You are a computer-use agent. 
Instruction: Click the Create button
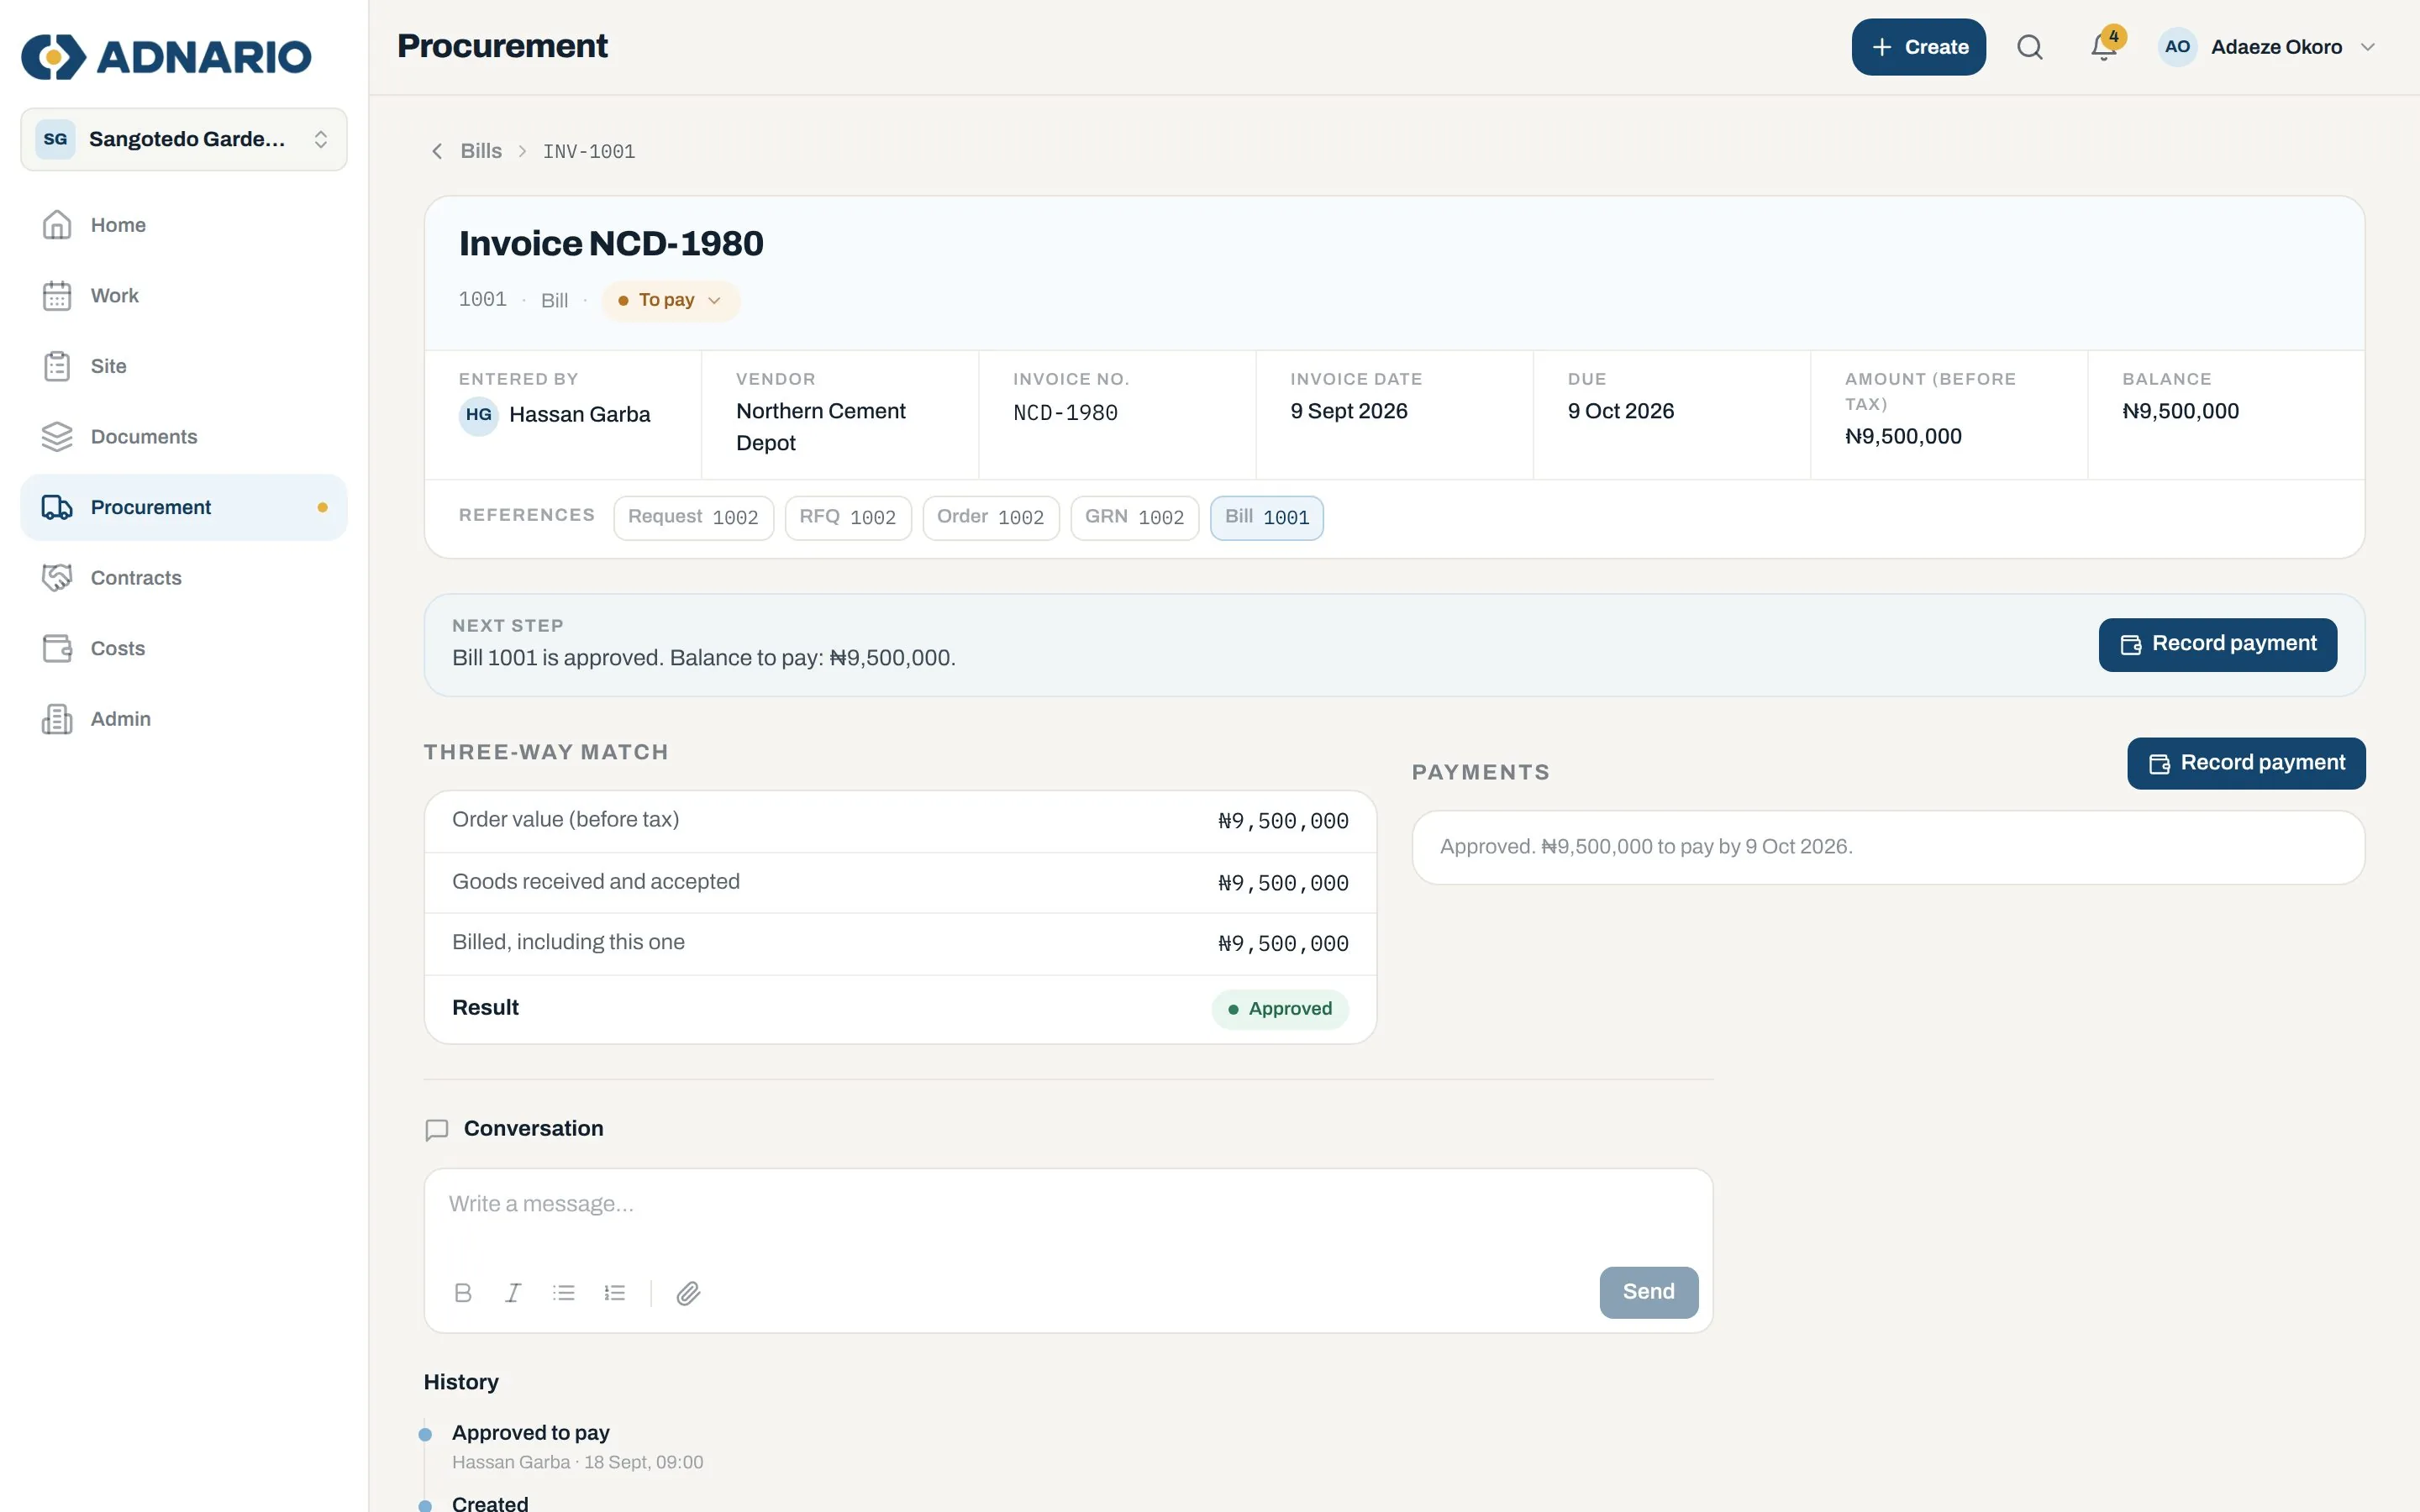1918,47
